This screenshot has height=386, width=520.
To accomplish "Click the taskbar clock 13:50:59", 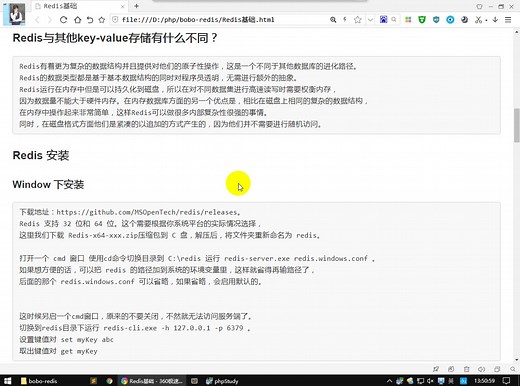I will pos(484,380).
